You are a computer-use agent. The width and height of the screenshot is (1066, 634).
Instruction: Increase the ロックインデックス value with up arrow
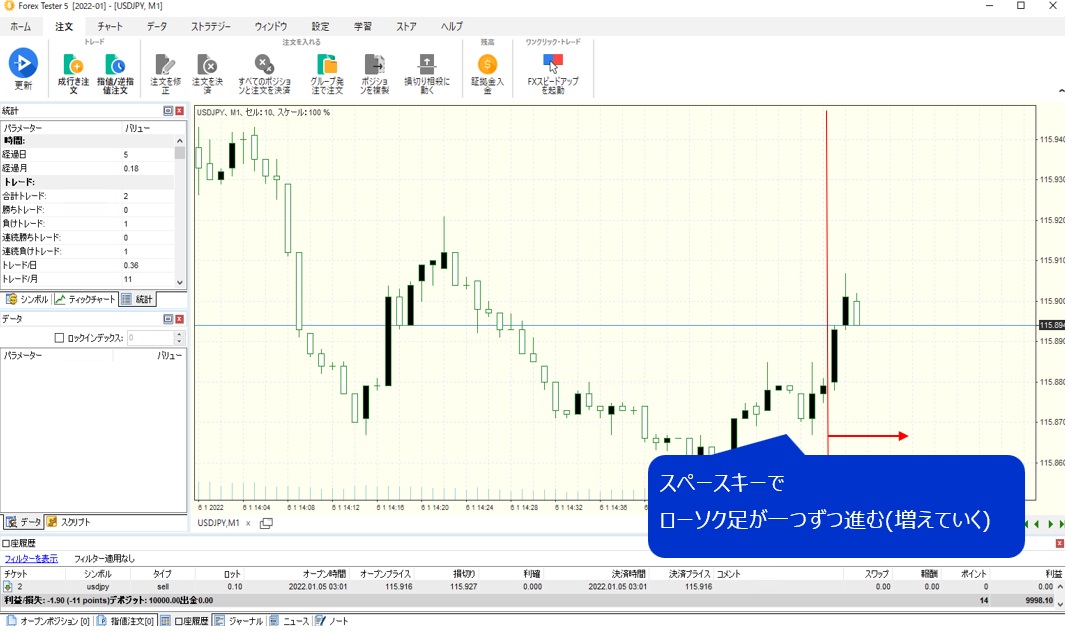coord(179,335)
